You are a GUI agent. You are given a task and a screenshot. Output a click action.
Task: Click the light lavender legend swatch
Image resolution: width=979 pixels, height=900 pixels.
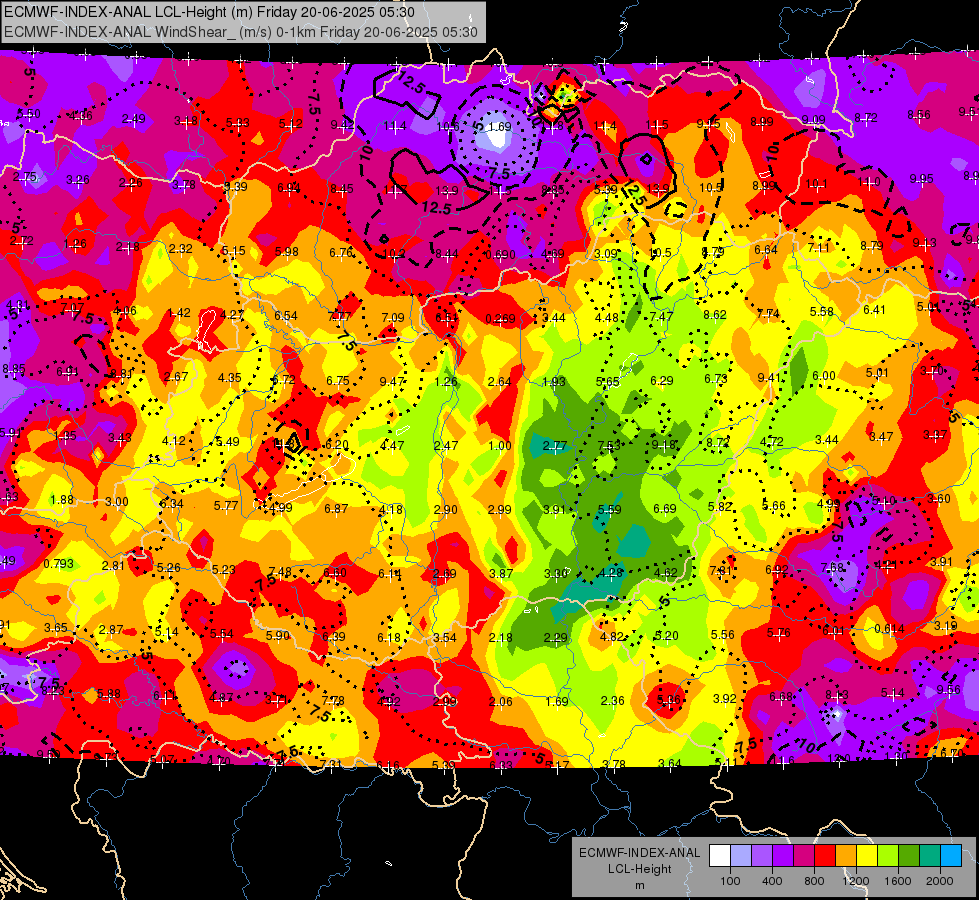(741, 856)
